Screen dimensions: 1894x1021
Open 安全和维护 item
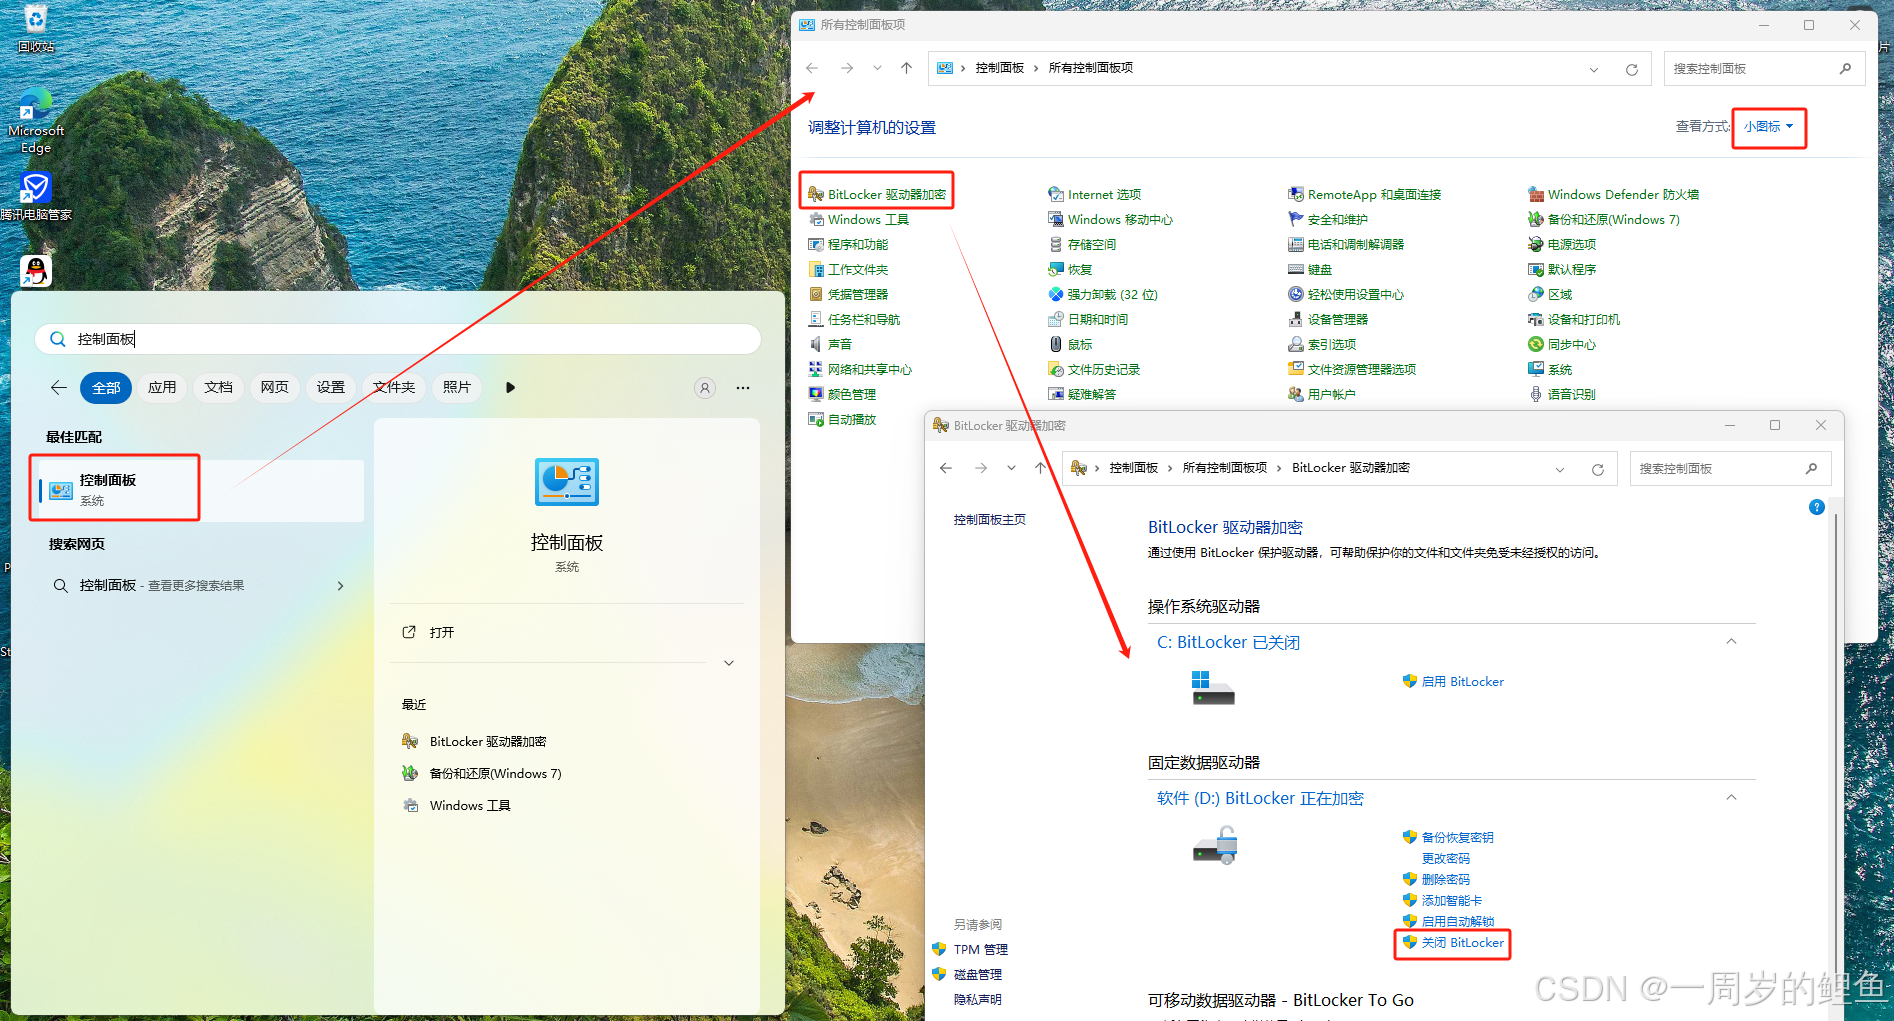[1328, 220]
